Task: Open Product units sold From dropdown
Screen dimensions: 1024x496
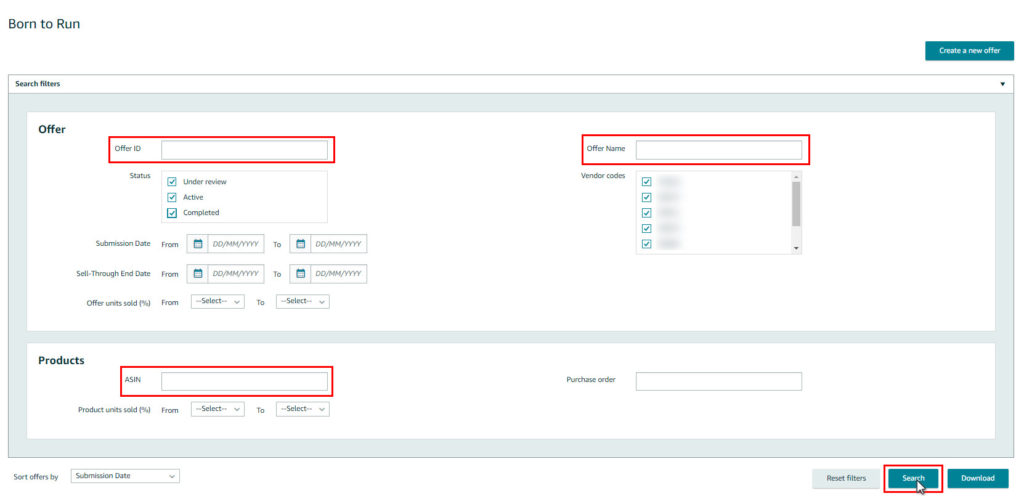Action: coord(218,409)
